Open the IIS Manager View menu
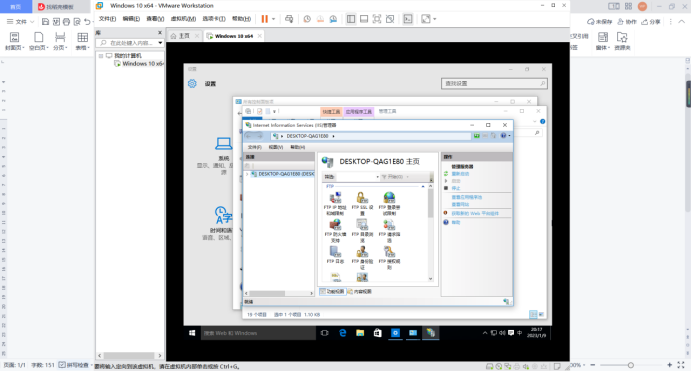This screenshot has width=692, height=371. [276, 147]
